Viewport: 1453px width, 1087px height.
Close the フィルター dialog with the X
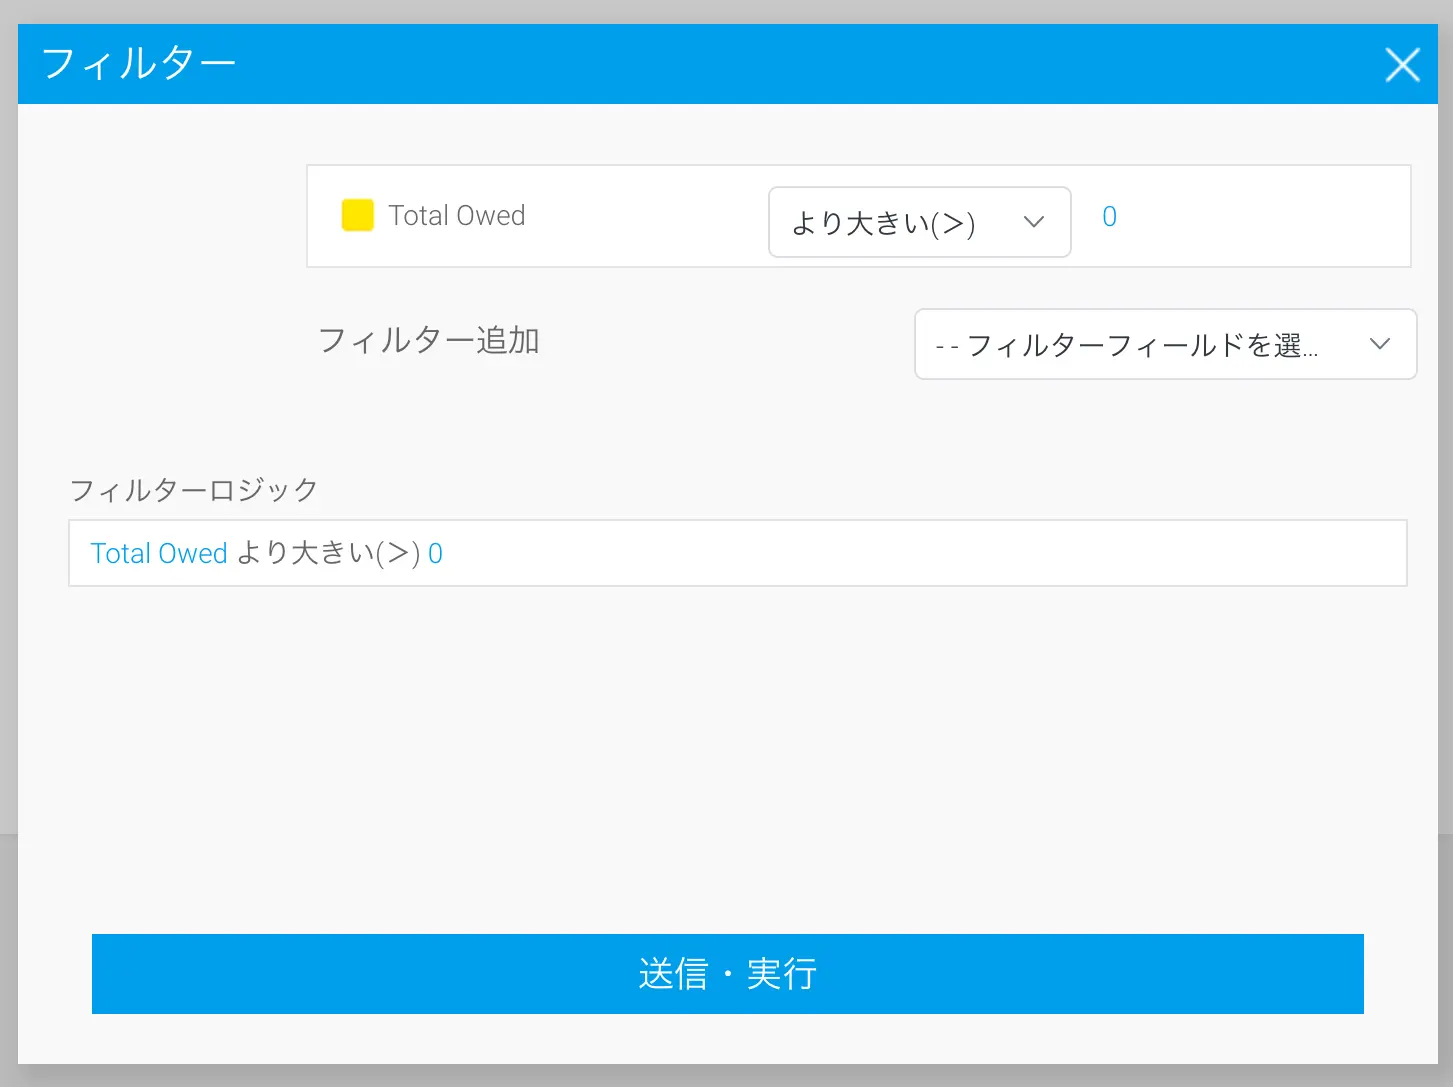pyautogui.click(x=1402, y=65)
